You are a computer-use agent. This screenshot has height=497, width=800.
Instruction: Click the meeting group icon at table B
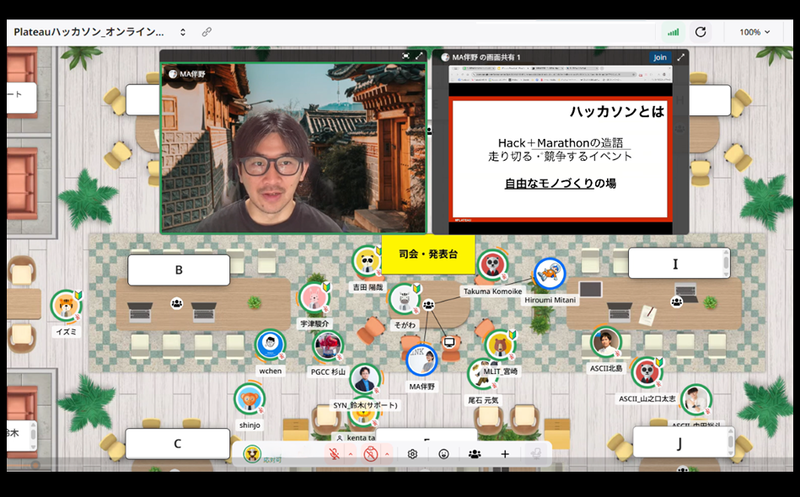pos(177,303)
